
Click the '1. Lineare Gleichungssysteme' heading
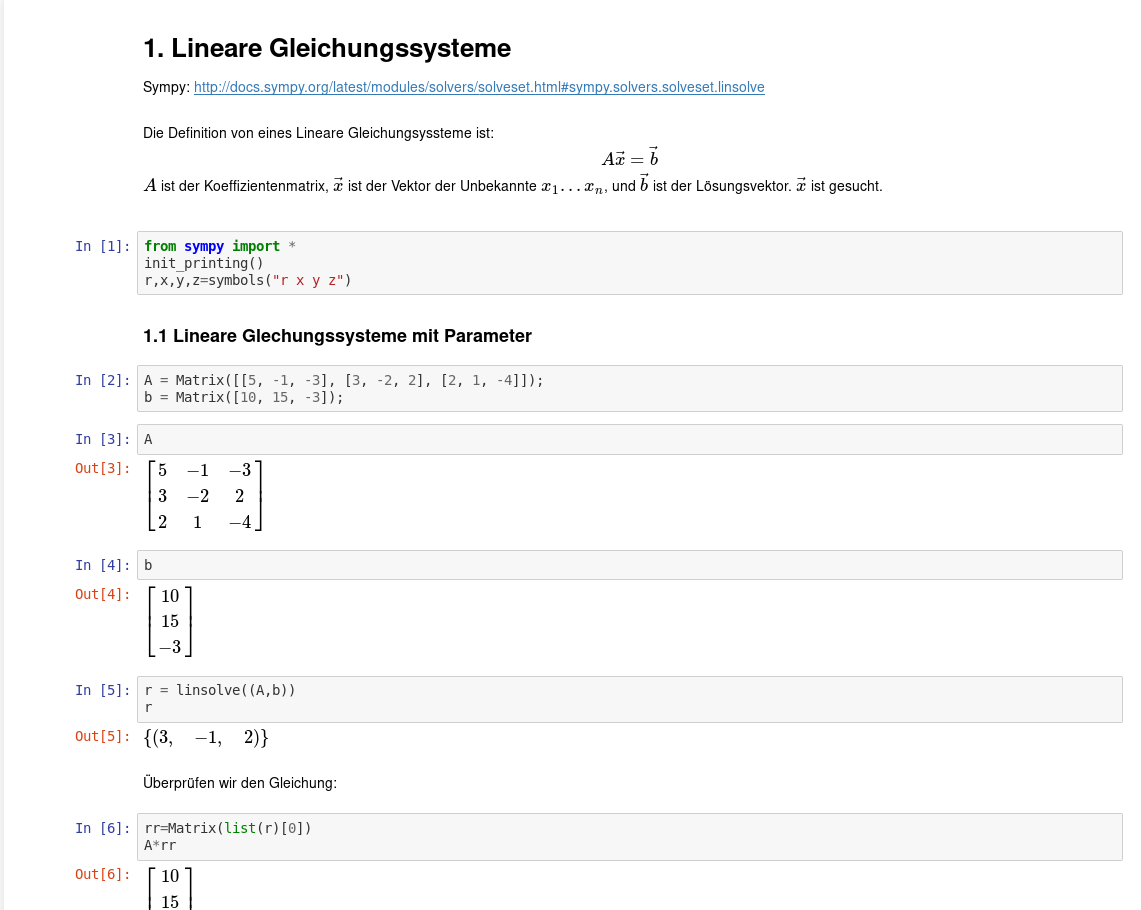click(327, 48)
